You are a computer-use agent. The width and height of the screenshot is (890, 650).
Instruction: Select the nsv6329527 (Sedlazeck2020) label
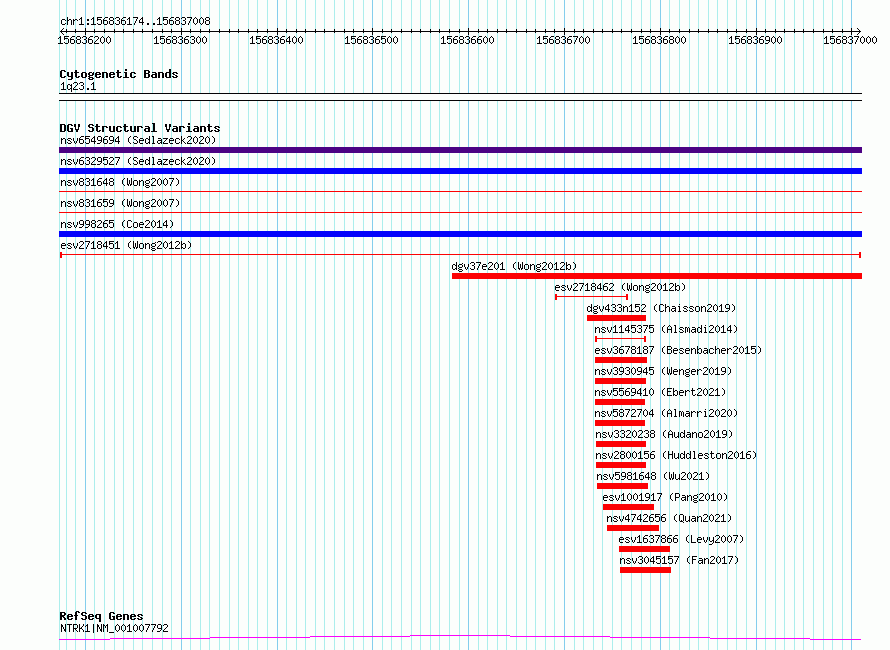pyautogui.click(x=138, y=161)
